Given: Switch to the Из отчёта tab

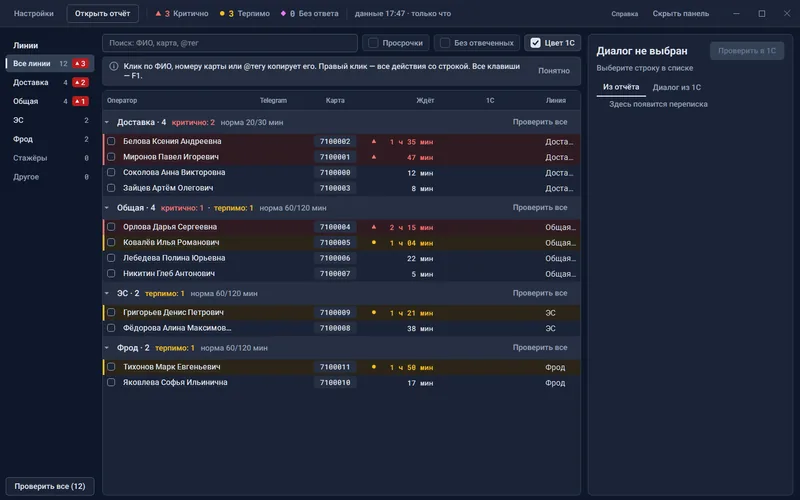Looking at the screenshot, I should [621, 87].
